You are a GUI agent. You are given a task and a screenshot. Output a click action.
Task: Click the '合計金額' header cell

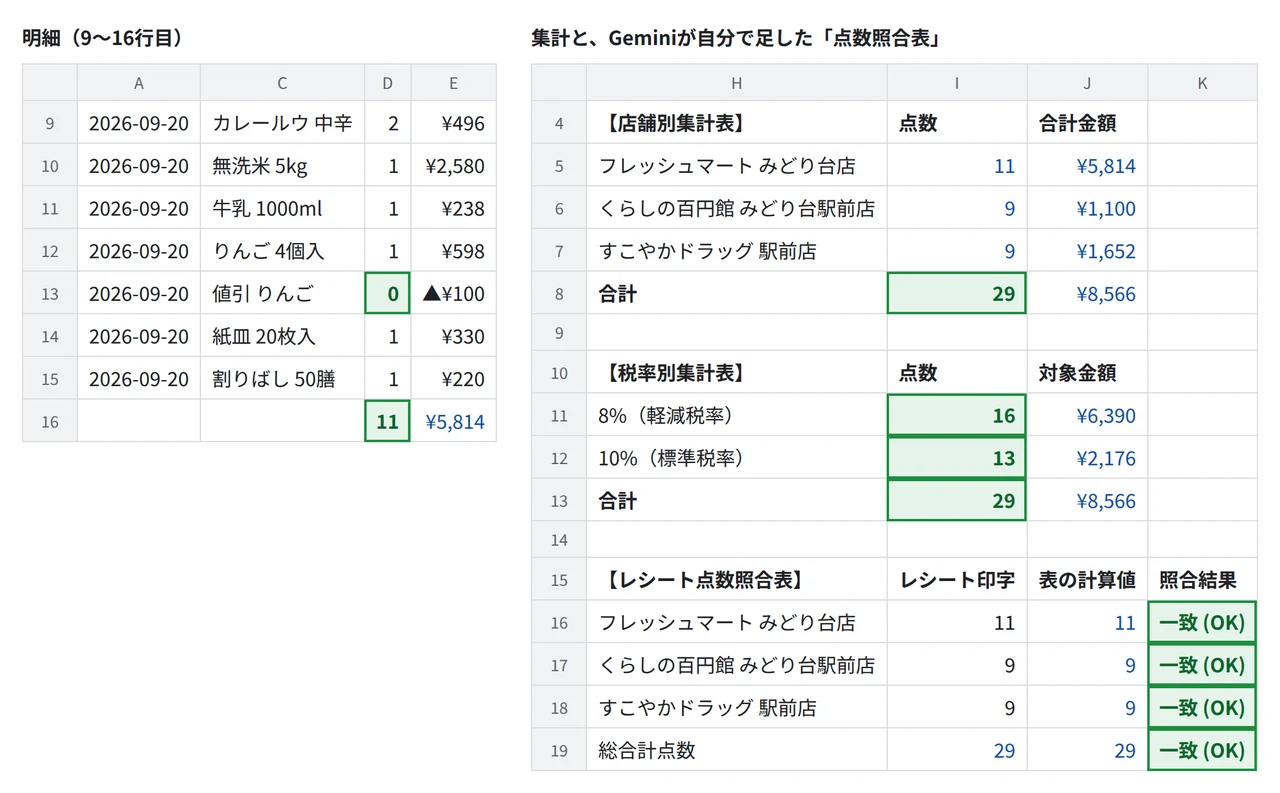pos(1087,123)
